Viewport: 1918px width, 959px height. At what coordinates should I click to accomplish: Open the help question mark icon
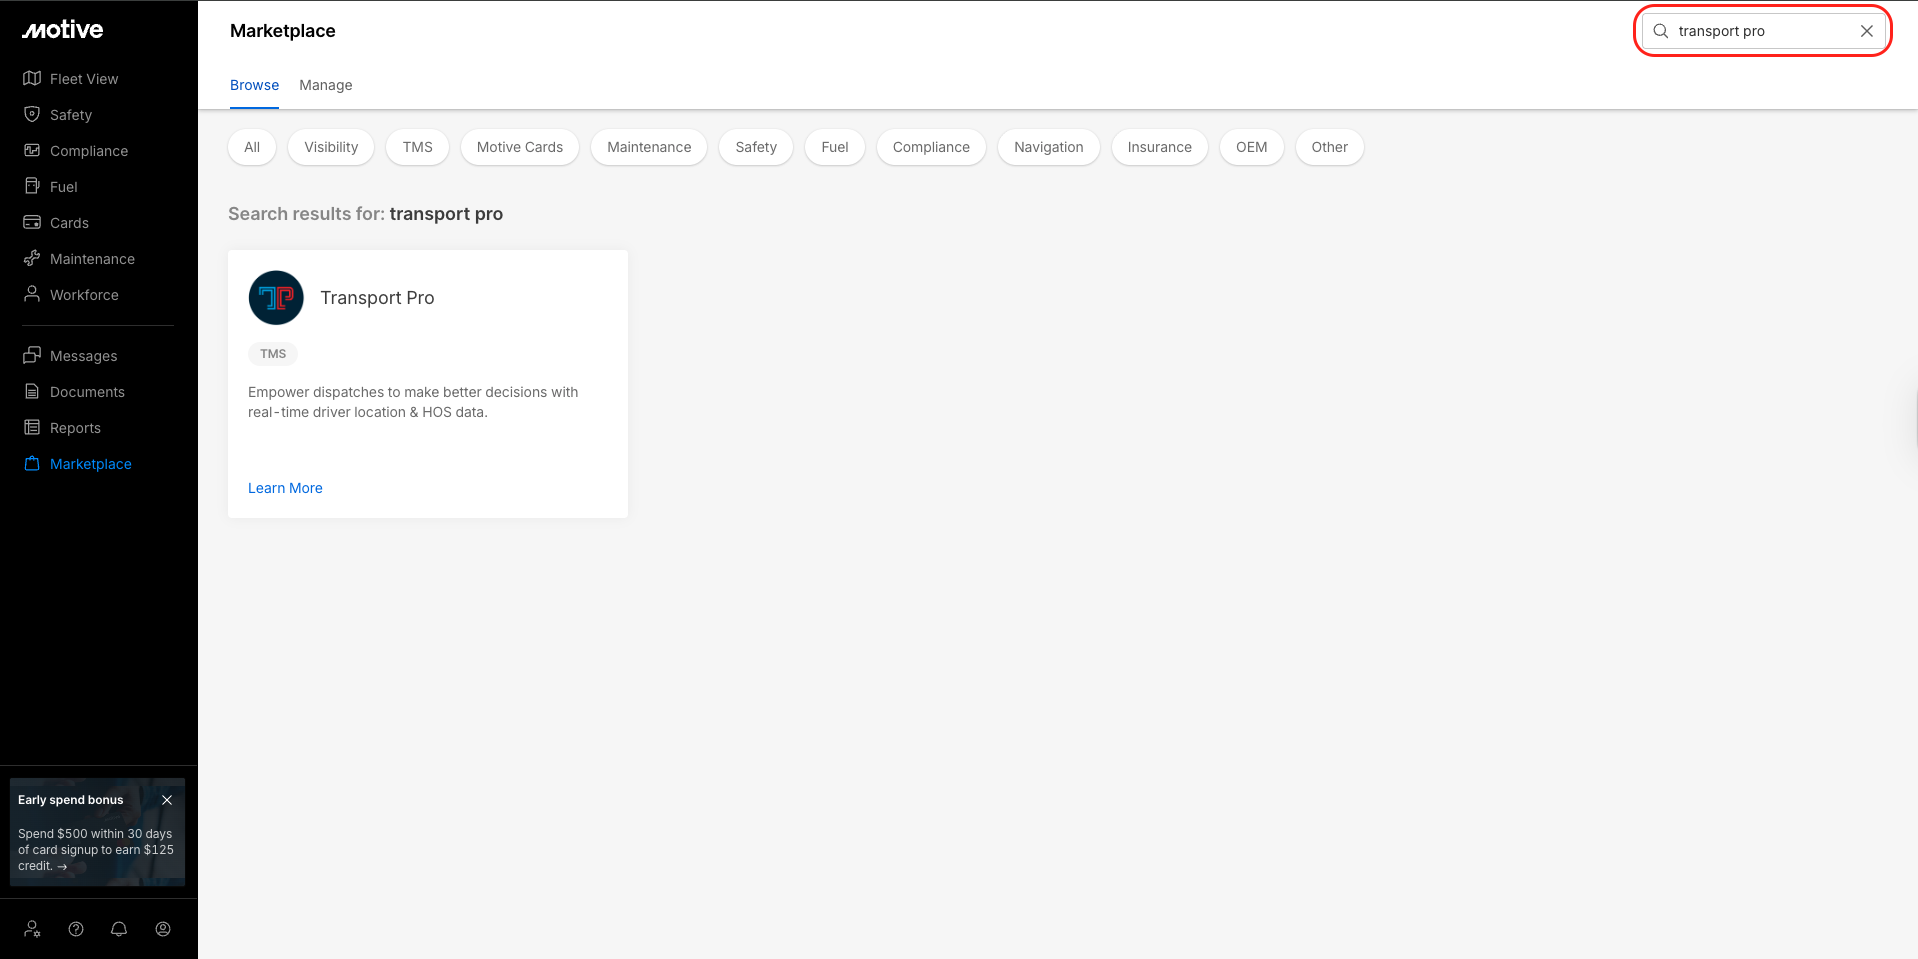[x=76, y=929]
